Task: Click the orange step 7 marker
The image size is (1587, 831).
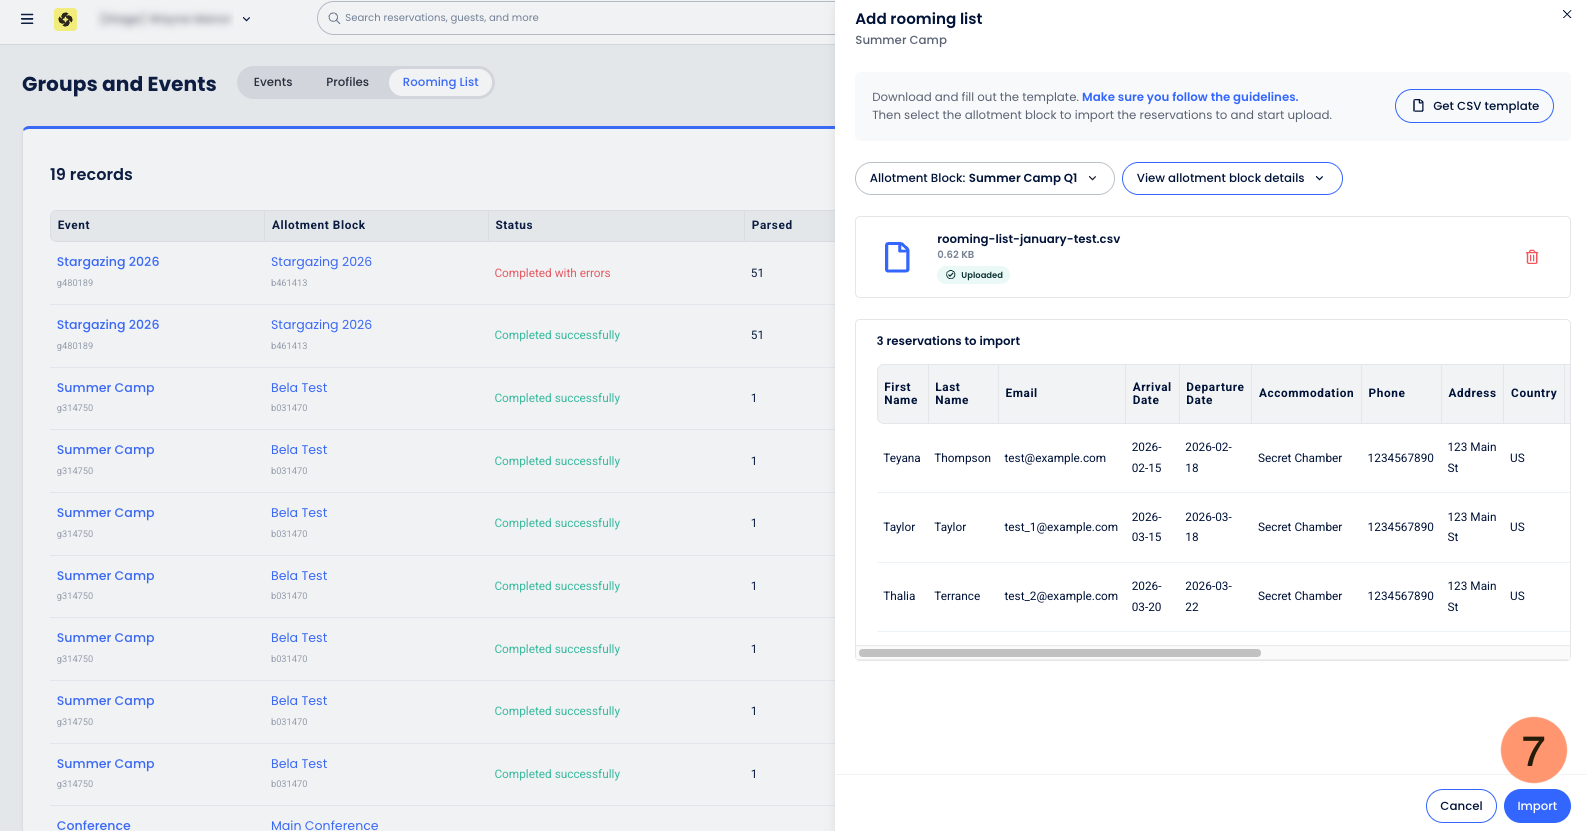Action: [1532, 750]
